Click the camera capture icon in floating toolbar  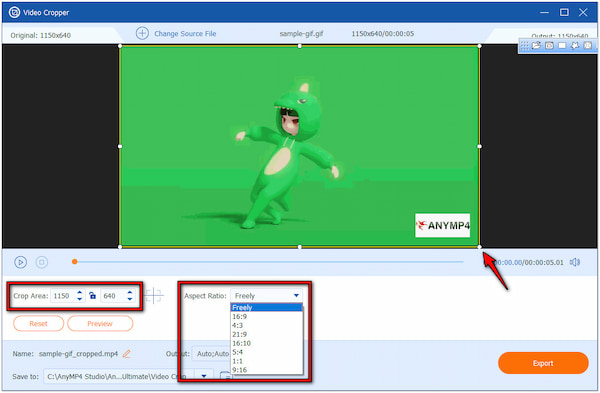click(x=549, y=46)
